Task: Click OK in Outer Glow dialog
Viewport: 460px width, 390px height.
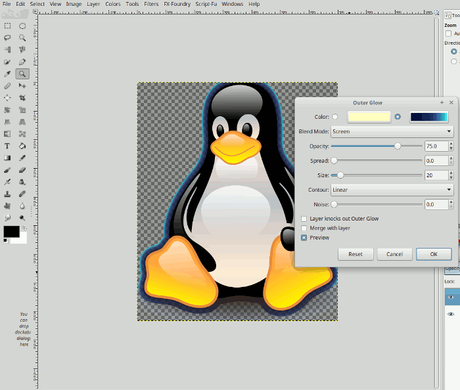Action: coord(434,254)
